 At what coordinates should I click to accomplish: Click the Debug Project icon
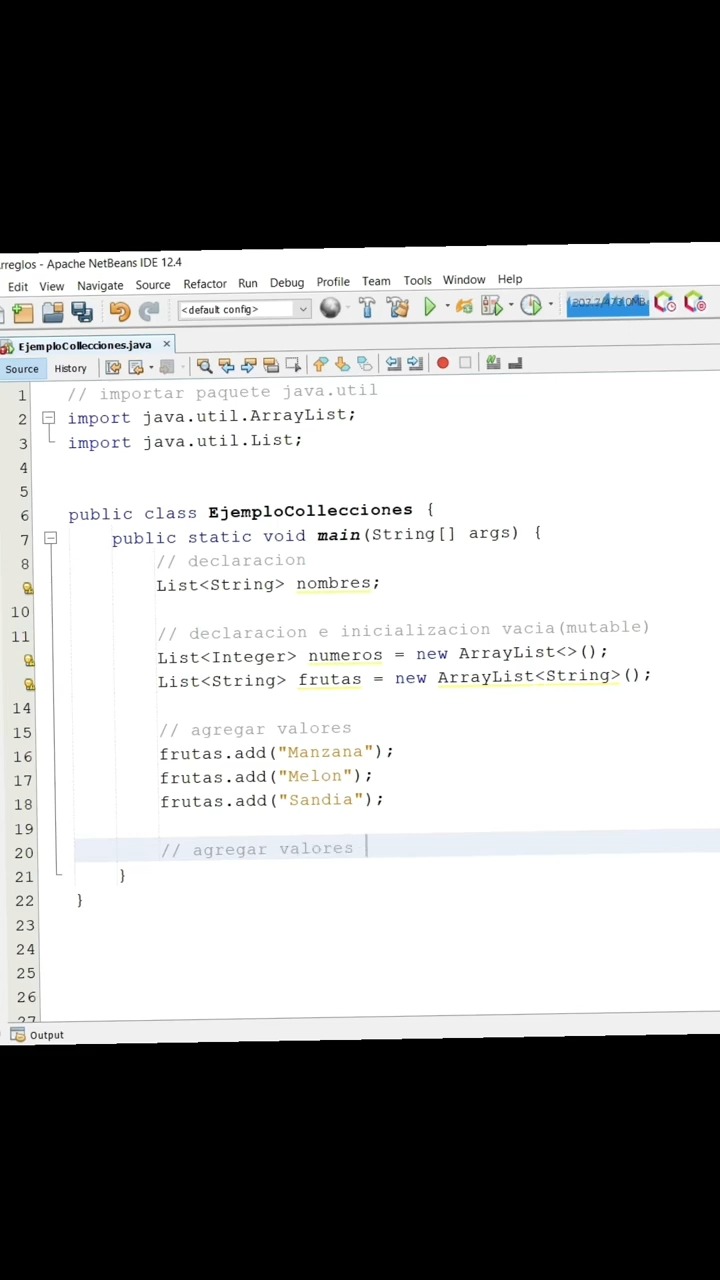click(x=464, y=307)
